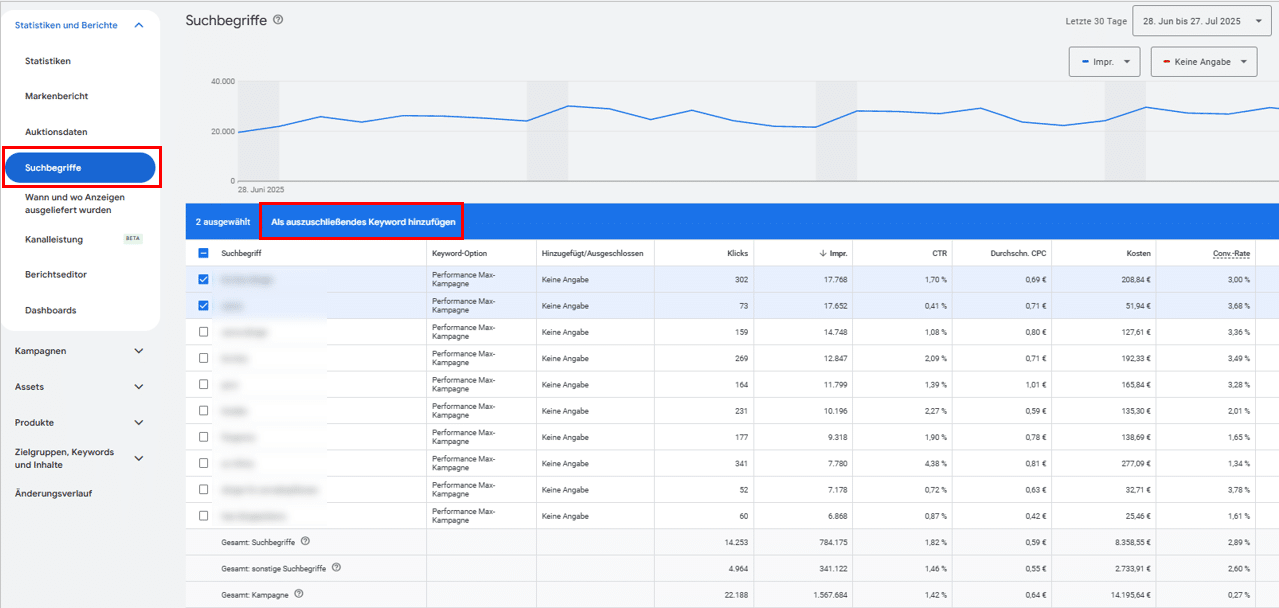Click the 6.868 impressions cell
The width and height of the screenshot is (1279, 608).
point(836,516)
